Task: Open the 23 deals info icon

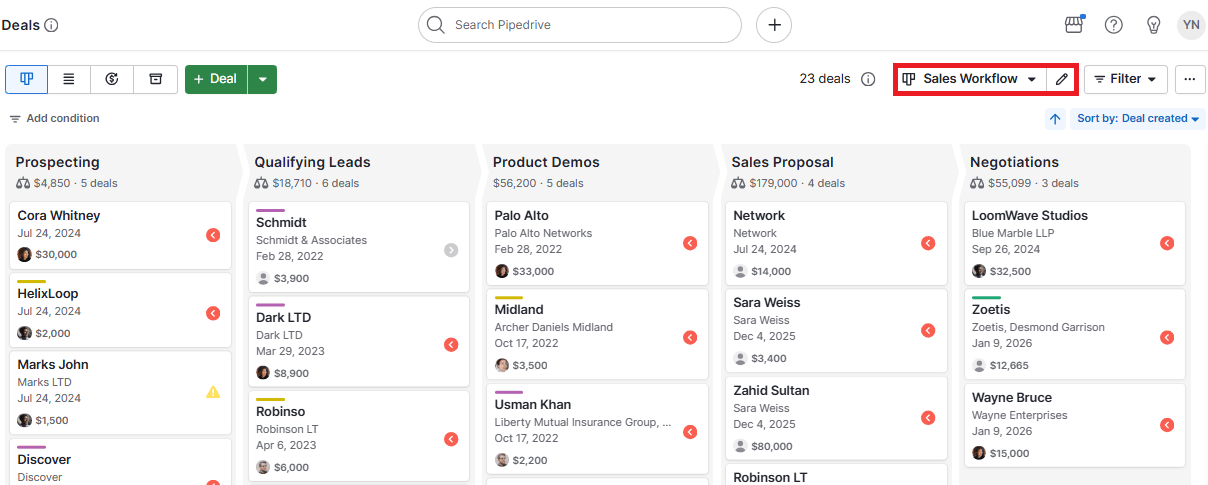Action: pos(868,79)
